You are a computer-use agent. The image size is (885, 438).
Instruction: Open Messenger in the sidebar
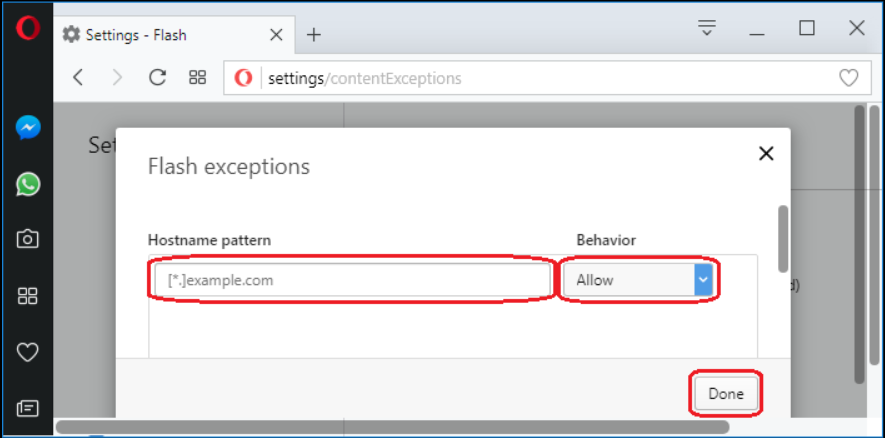tap(28, 128)
